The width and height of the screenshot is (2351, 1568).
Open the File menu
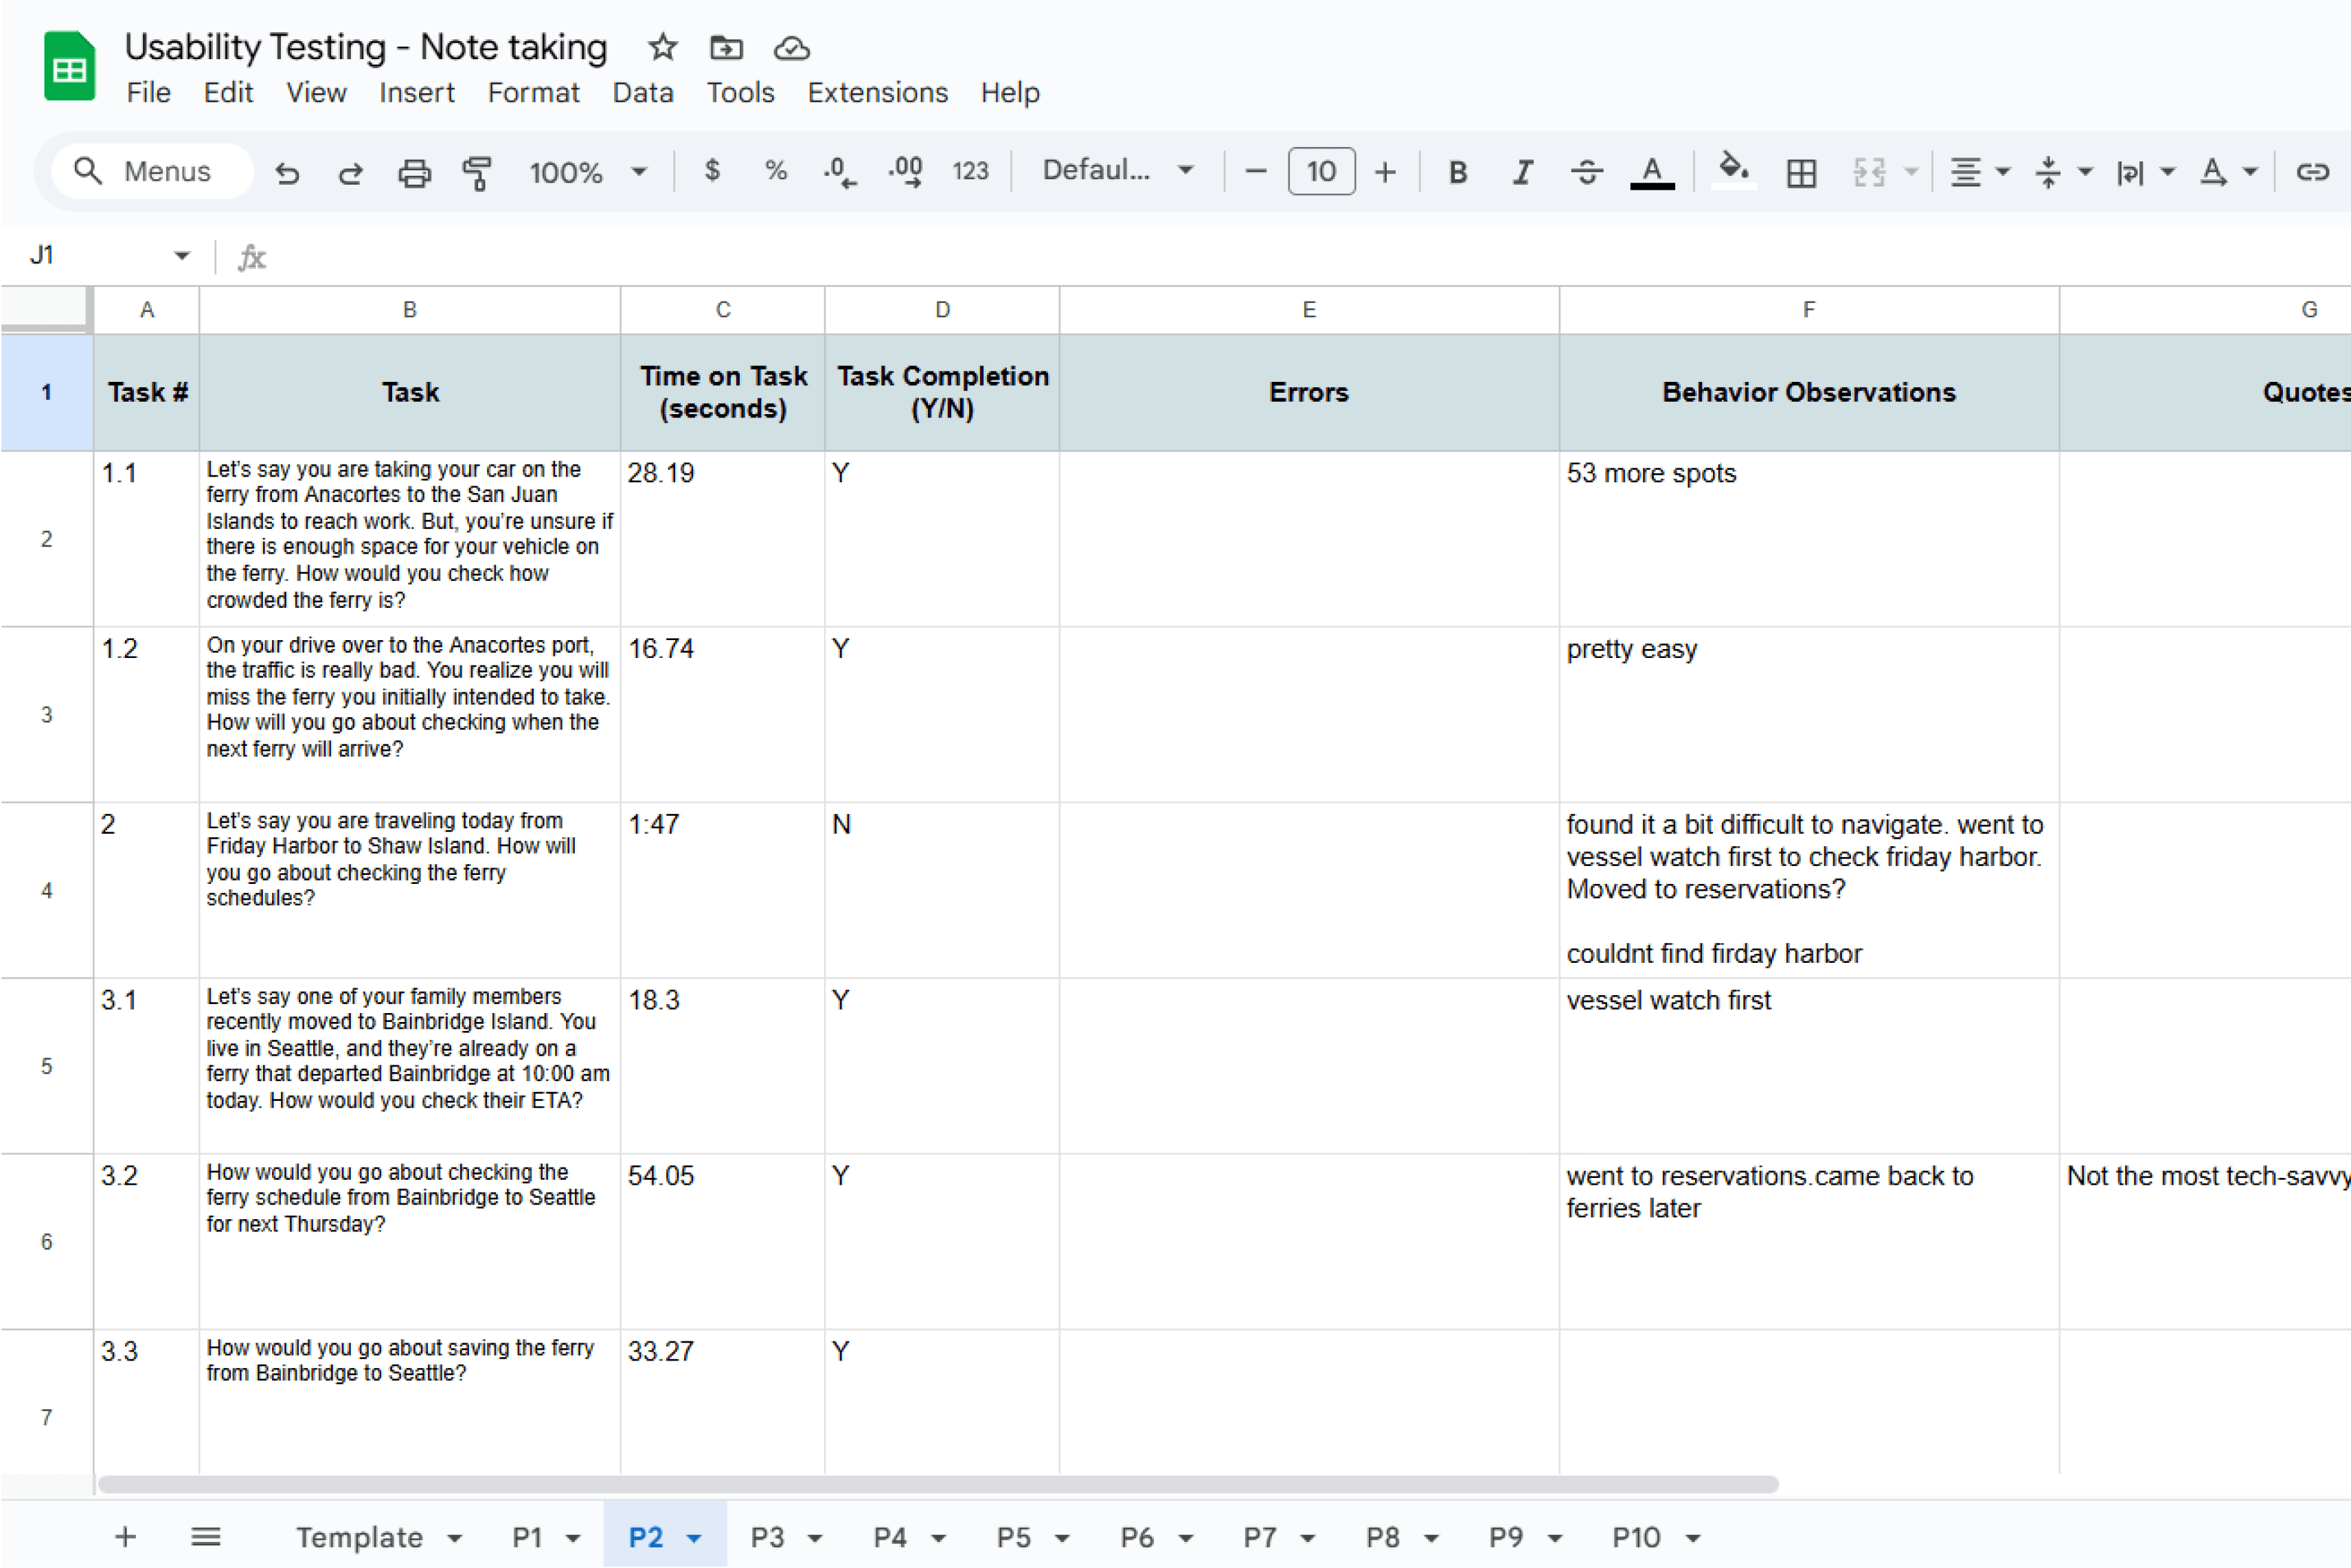click(x=148, y=92)
